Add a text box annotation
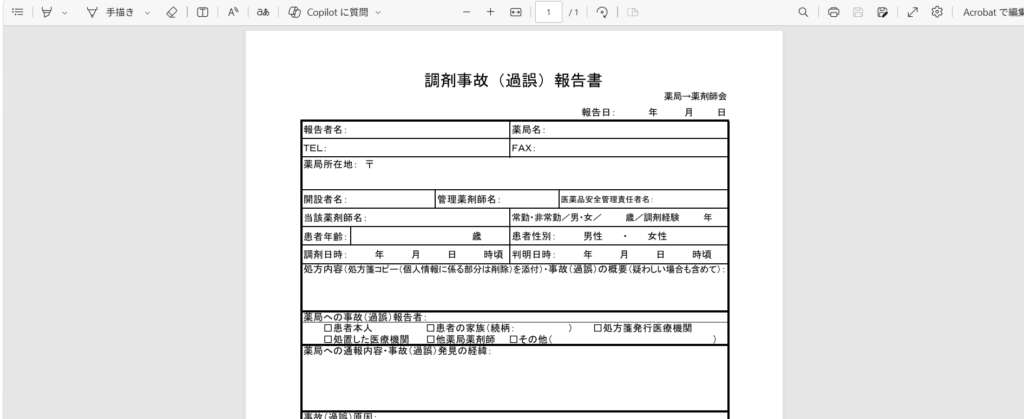 pyautogui.click(x=202, y=12)
